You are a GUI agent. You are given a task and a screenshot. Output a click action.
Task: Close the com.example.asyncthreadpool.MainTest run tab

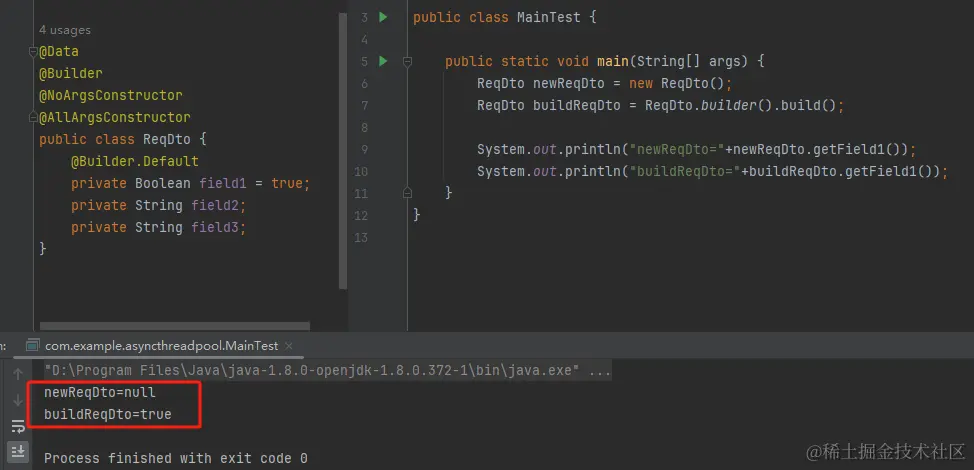click(288, 346)
